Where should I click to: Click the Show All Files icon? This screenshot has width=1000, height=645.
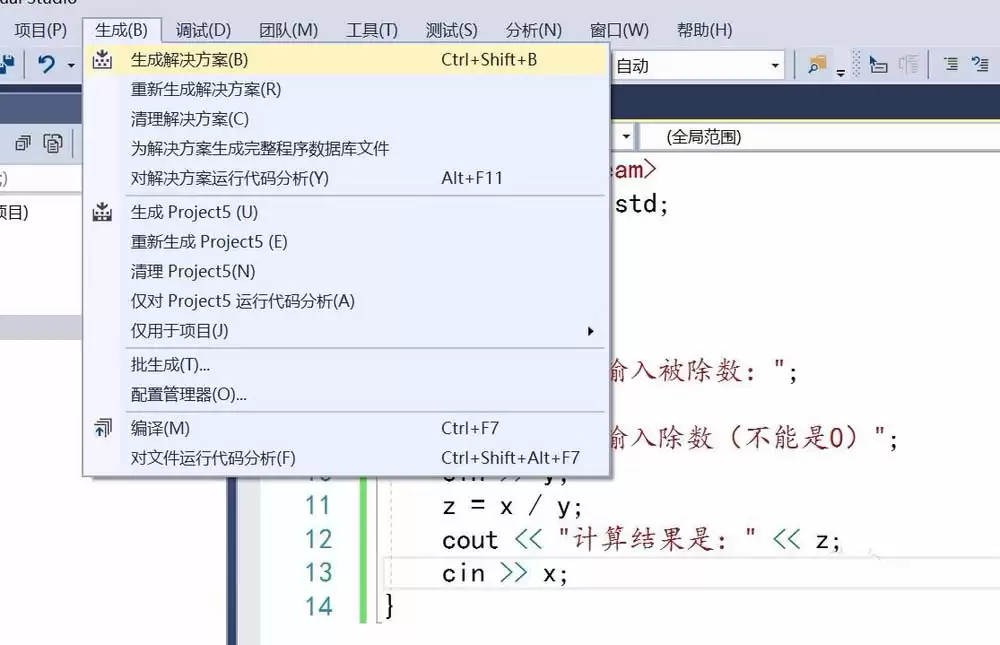53,143
